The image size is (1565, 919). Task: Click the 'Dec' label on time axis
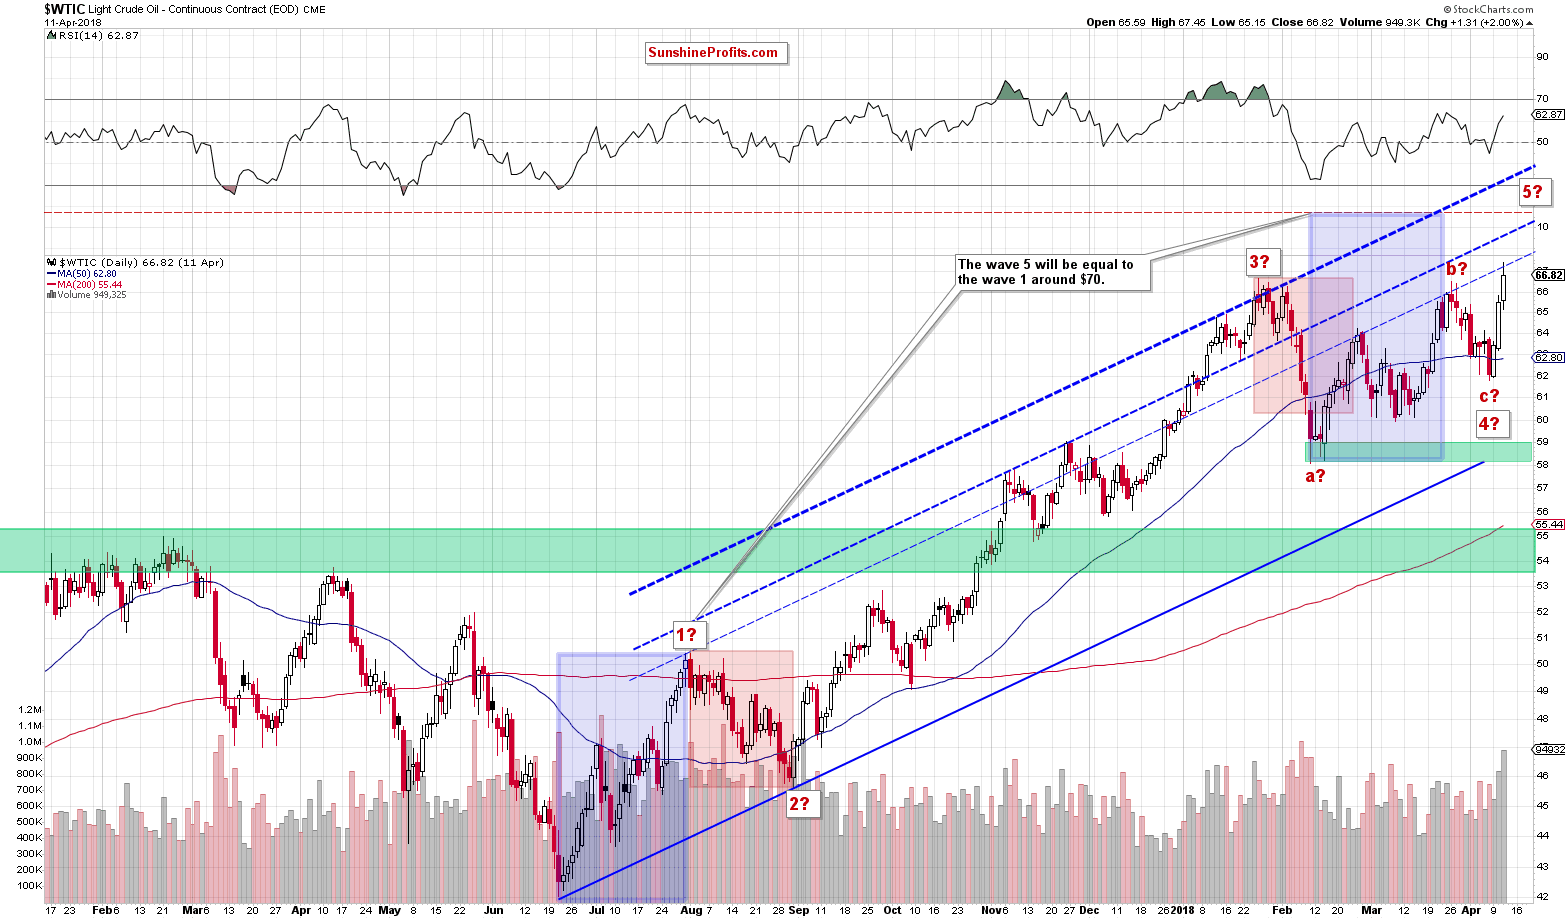1088,911
